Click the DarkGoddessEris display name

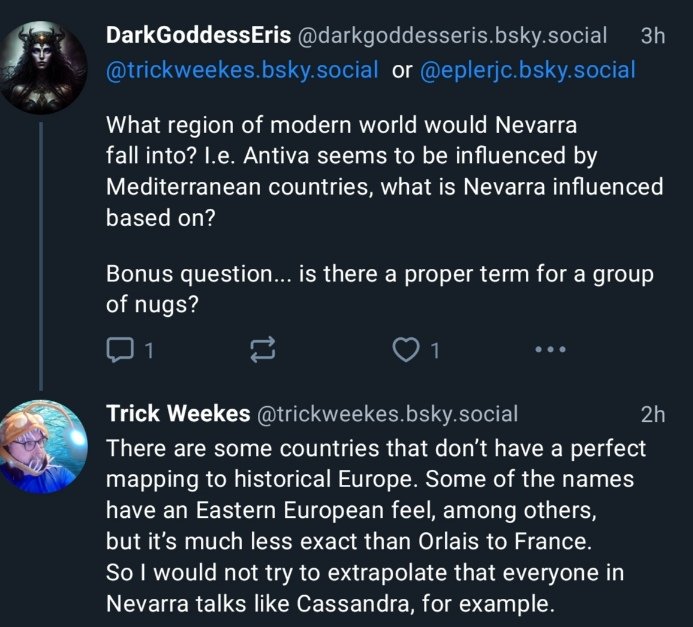pos(198,35)
